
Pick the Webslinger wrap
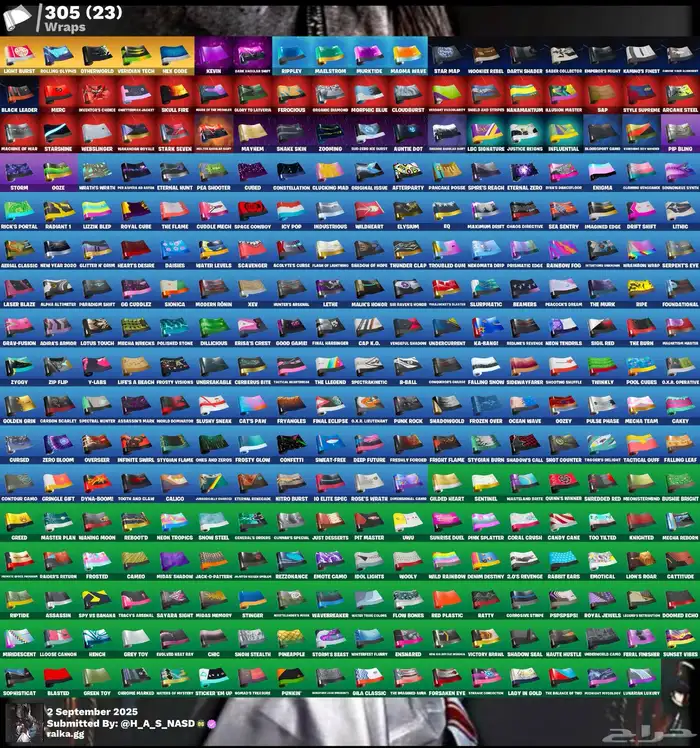(x=97, y=134)
